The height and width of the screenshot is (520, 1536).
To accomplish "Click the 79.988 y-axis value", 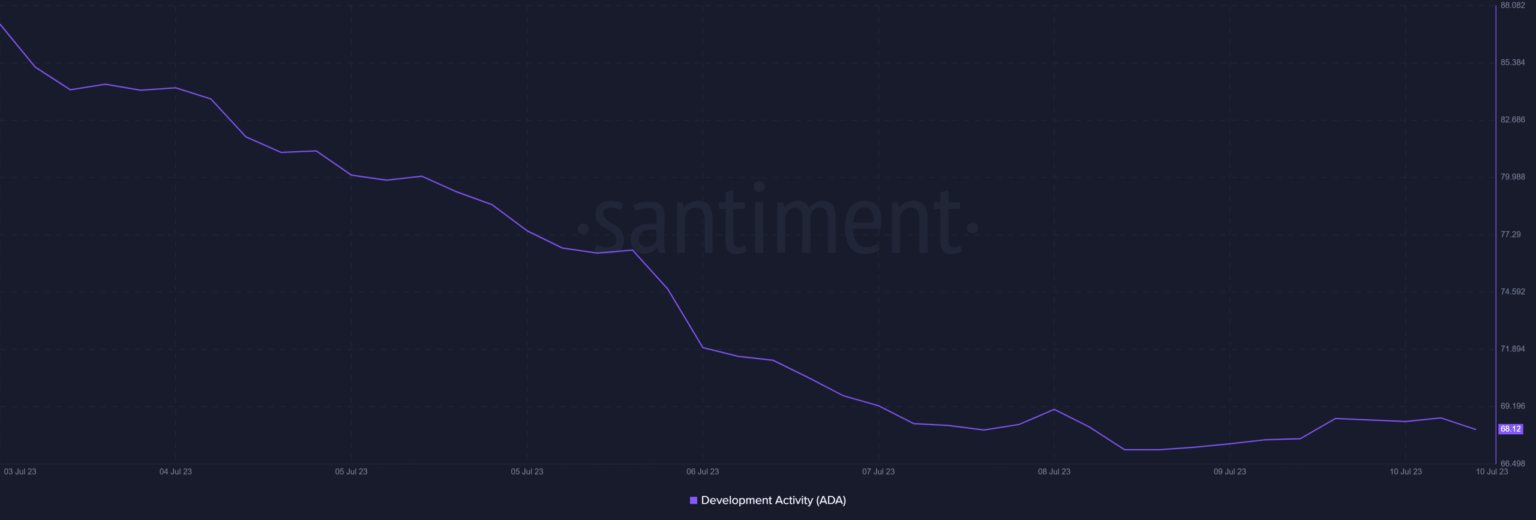I will click(x=1511, y=177).
